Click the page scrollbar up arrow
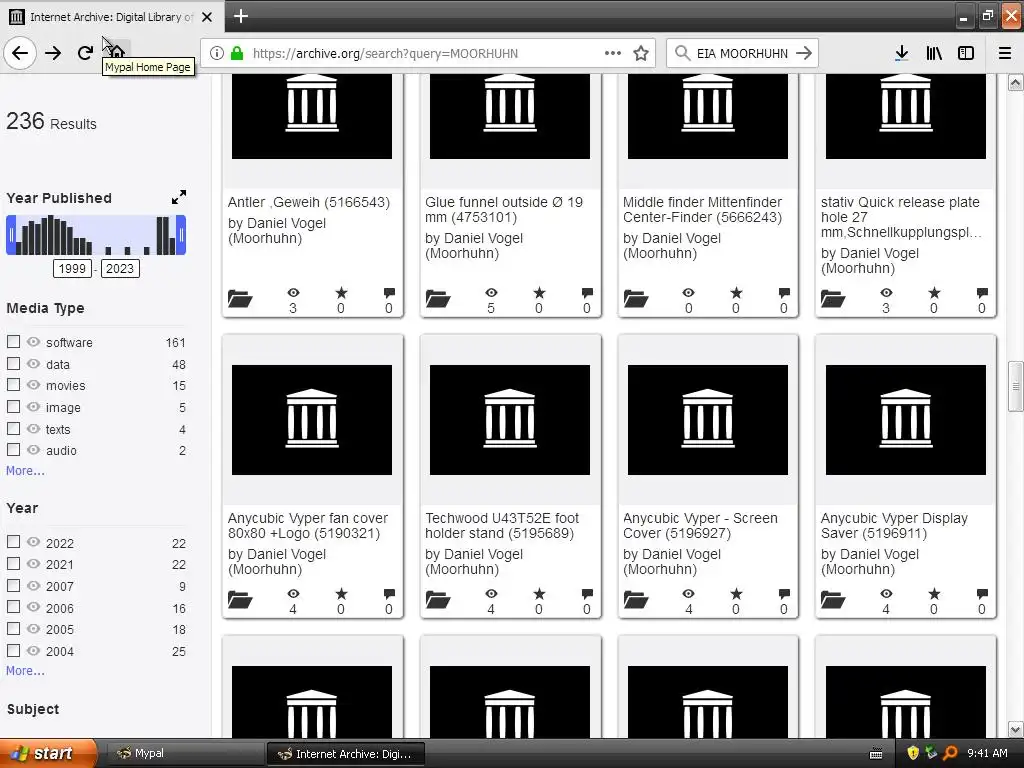1024x768 pixels. coord(1016,82)
